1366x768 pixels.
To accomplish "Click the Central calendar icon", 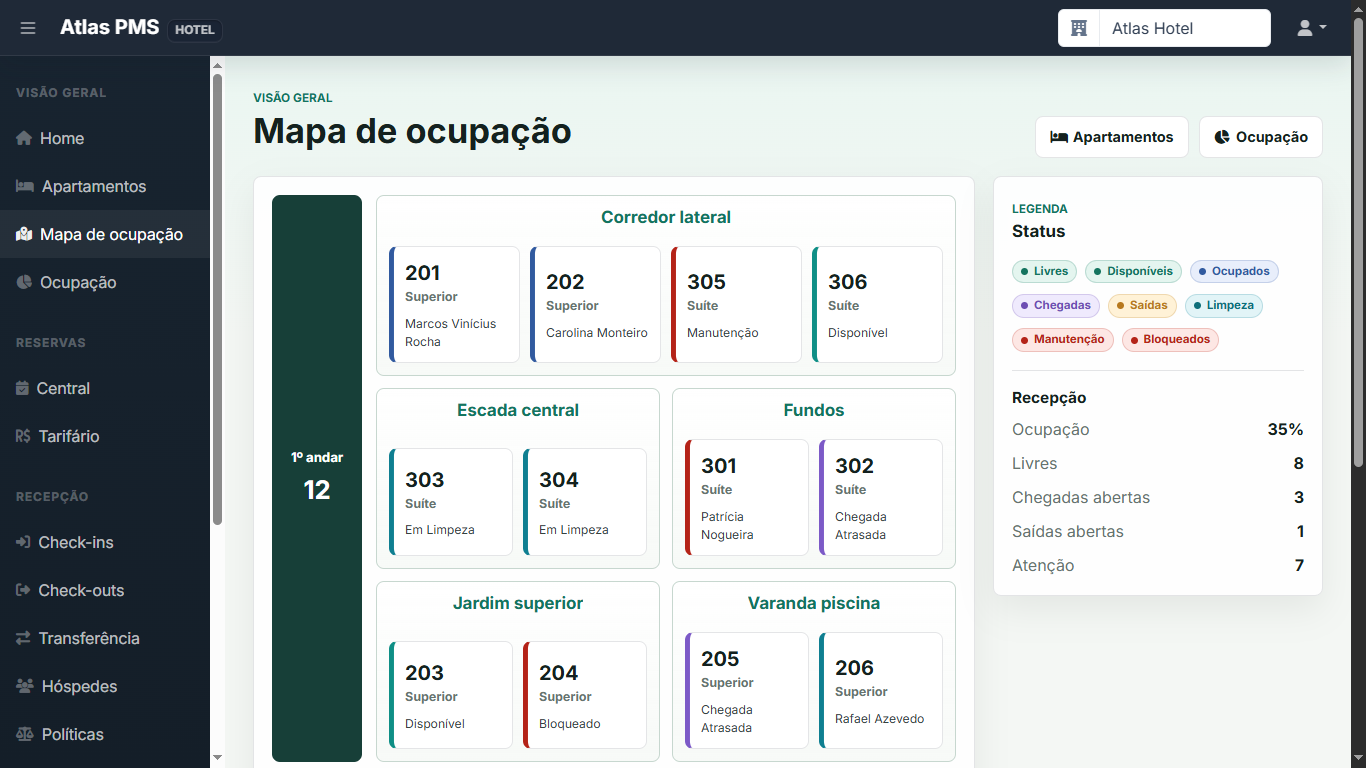I will pos(22,388).
